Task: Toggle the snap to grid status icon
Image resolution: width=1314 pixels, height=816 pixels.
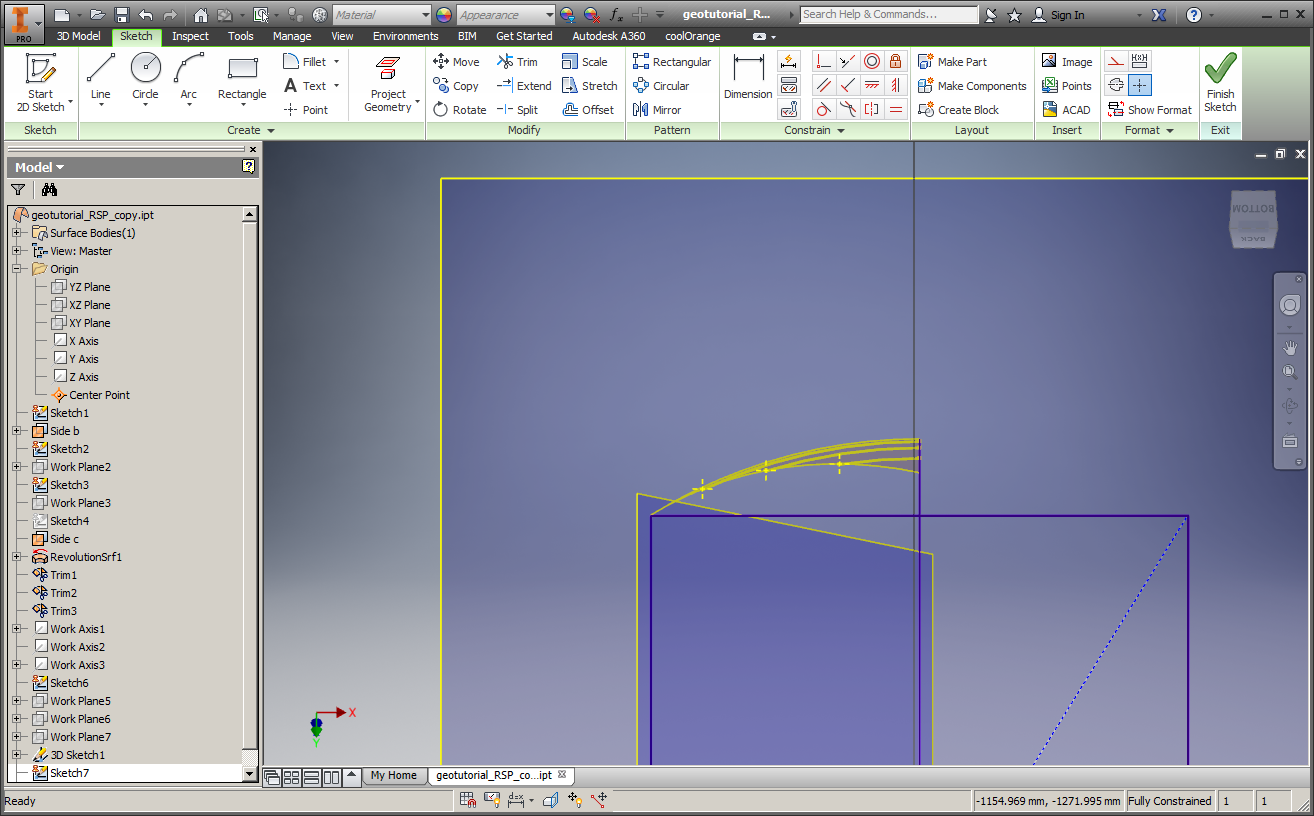Action: 468,800
